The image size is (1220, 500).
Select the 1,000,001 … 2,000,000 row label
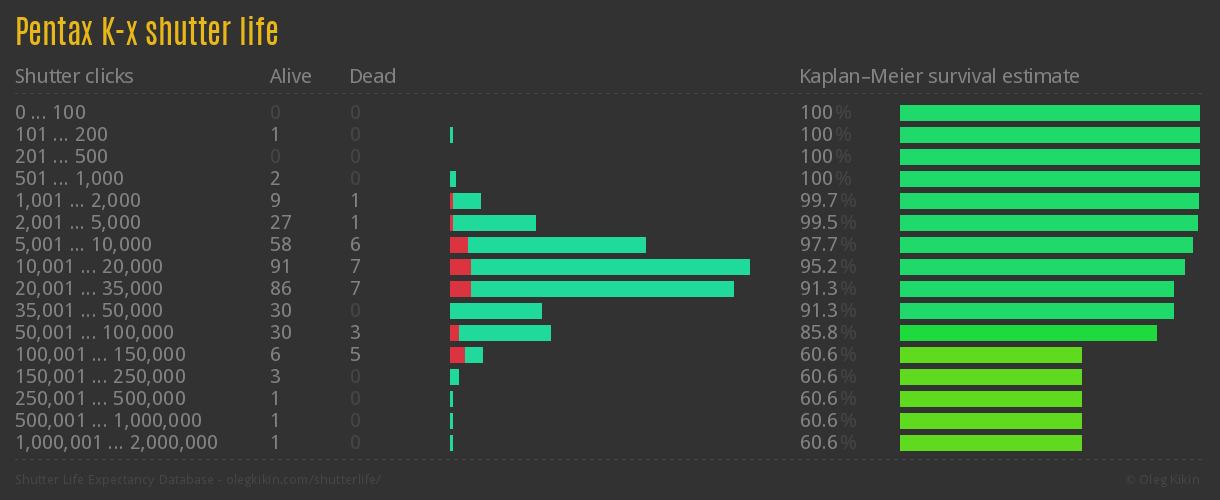tap(116, 443)
